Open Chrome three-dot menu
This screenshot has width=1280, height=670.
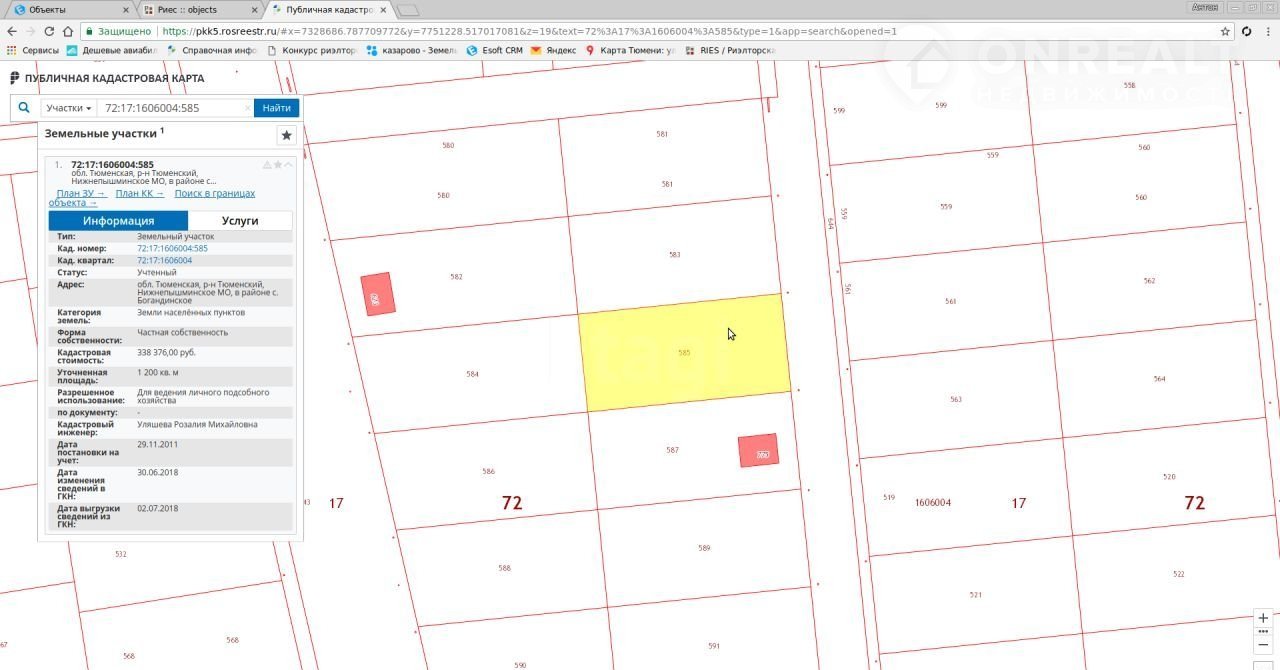(x=1267, y=31)
